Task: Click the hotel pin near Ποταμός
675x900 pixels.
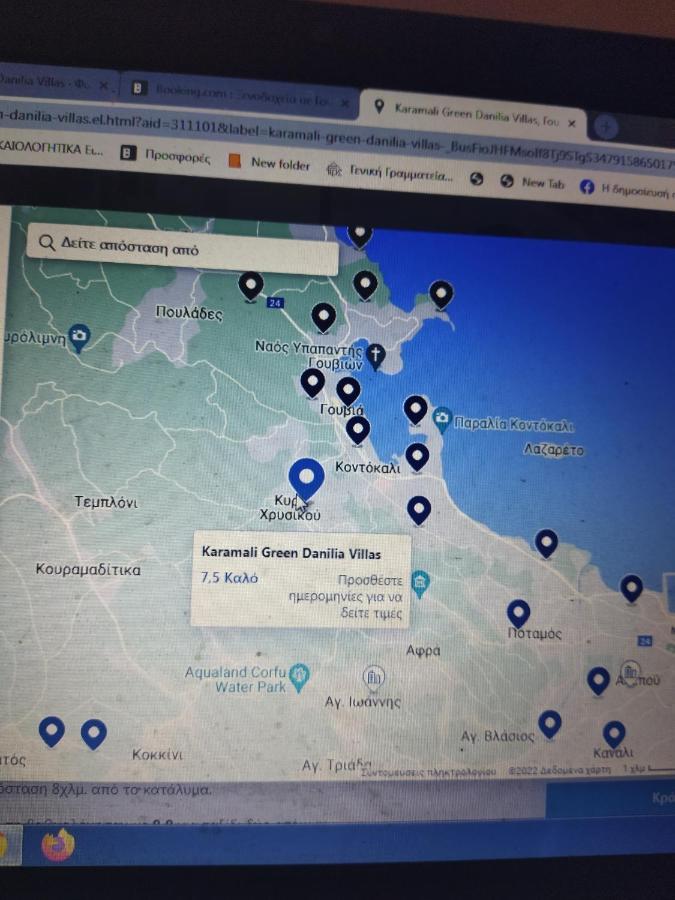Action: click(x=518, y=614)
